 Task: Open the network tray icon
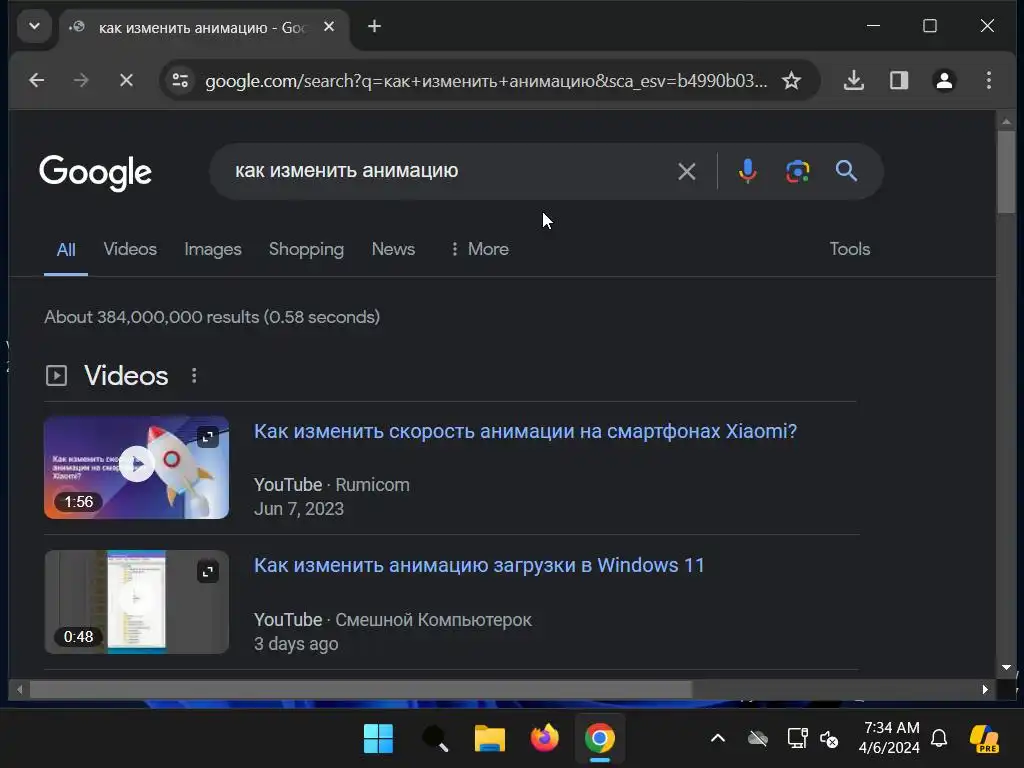pos(797,739)
